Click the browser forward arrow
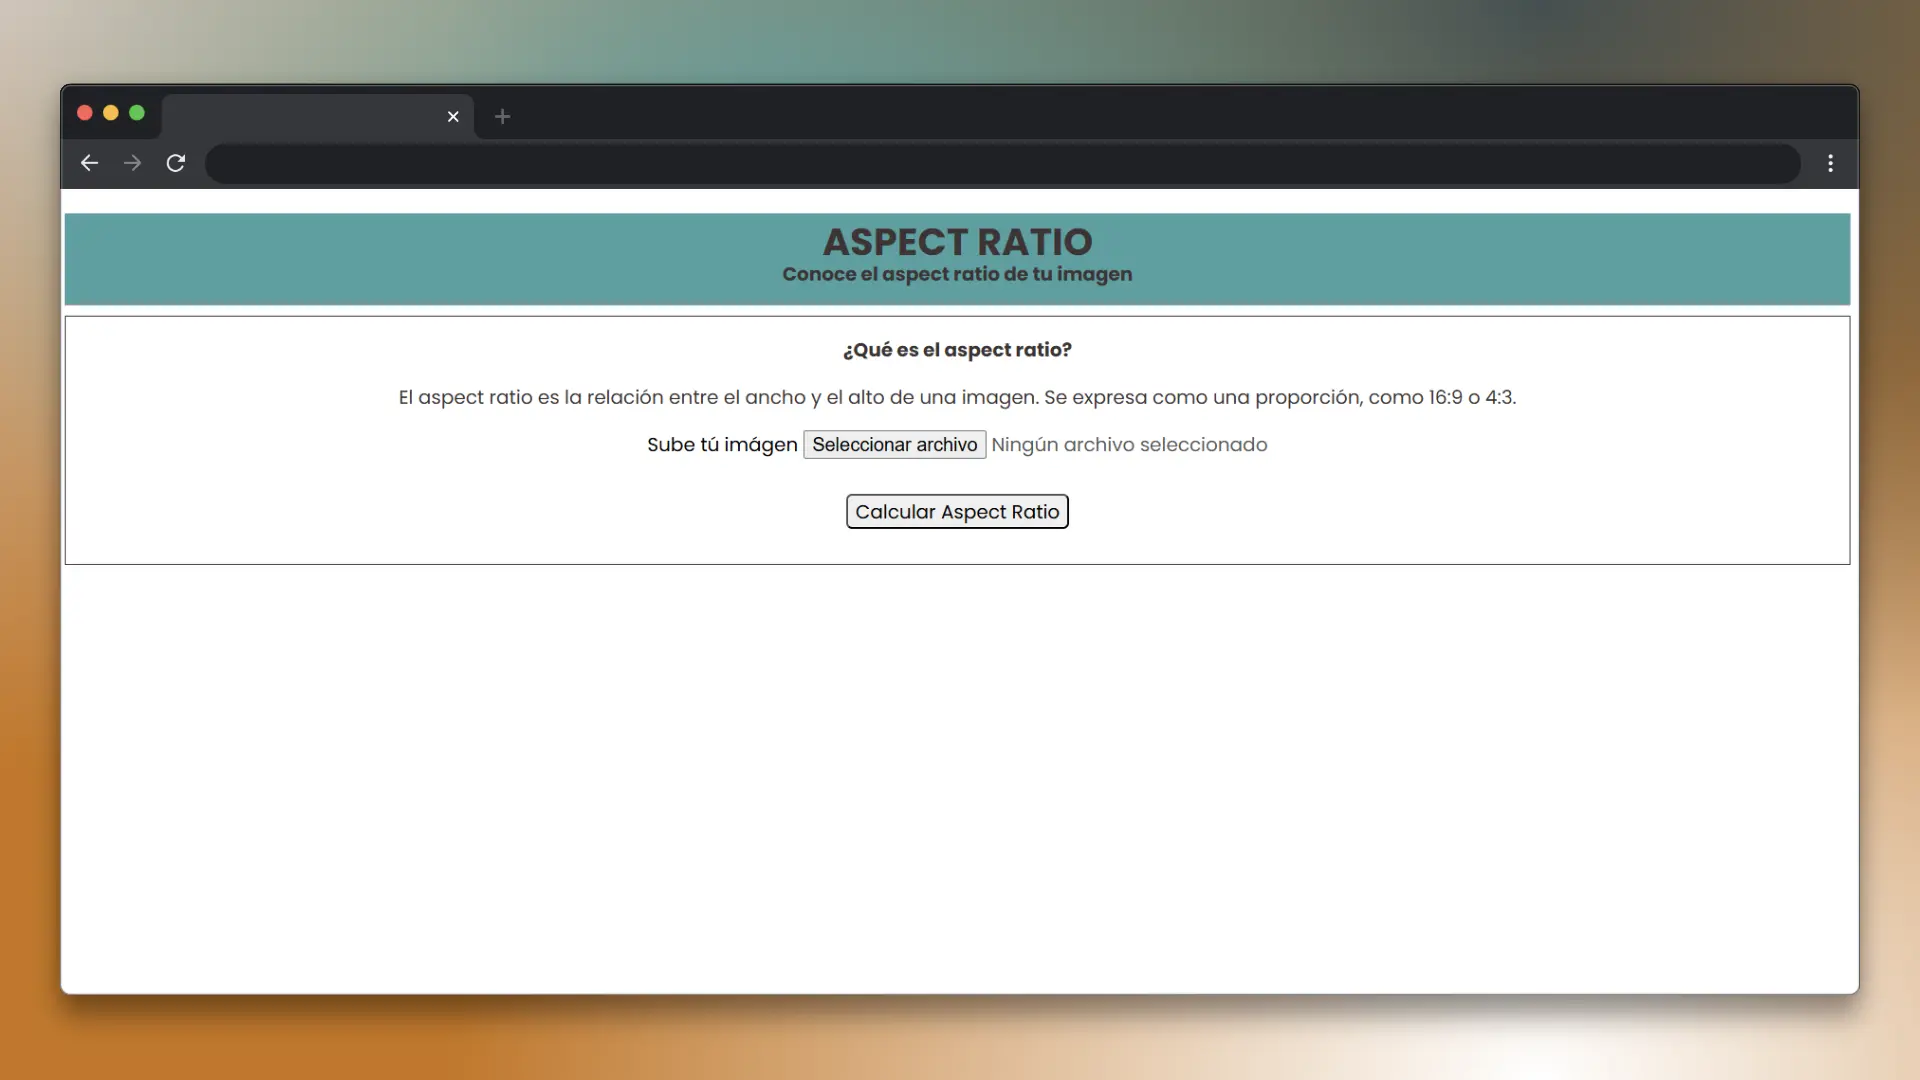Screen dimensions: 1920x1080 pos(132,163)
